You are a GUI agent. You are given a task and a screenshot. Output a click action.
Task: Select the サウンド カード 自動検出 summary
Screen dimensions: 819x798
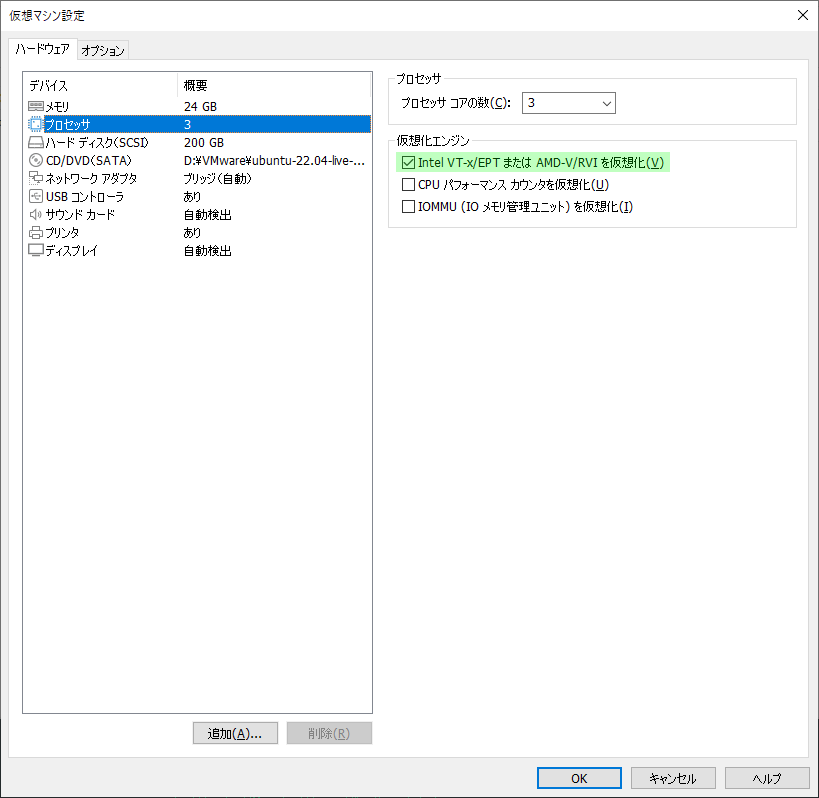207,215
